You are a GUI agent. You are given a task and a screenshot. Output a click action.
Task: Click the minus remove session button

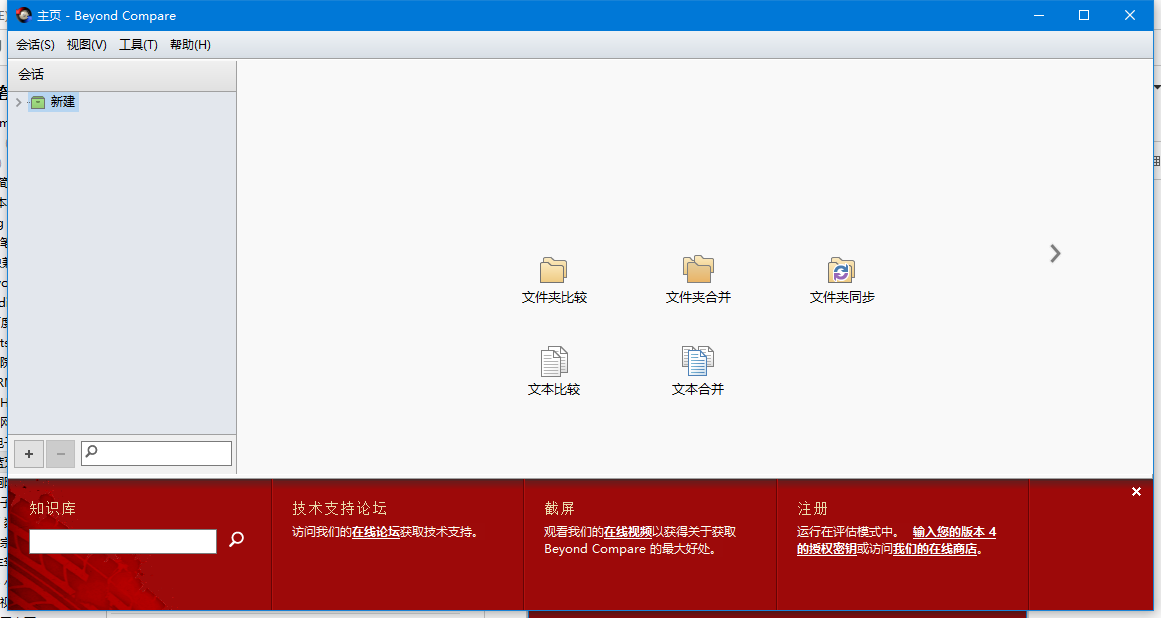[61, 454]
